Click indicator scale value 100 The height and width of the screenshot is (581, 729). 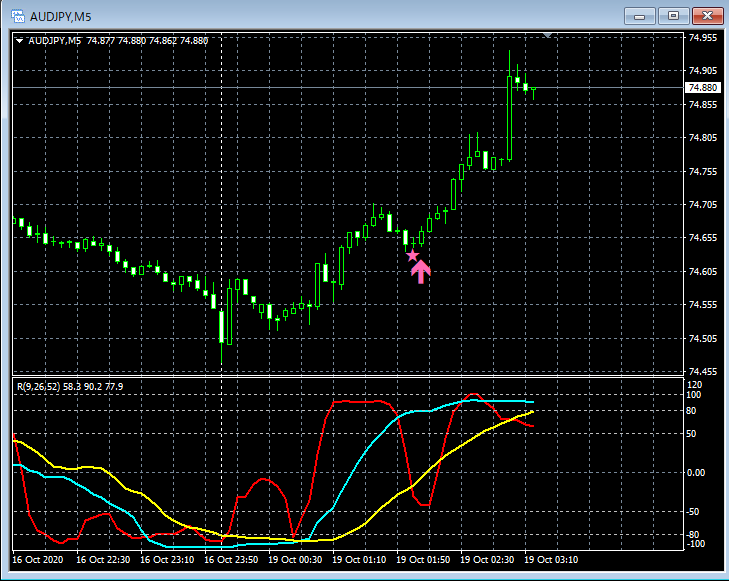694,395
